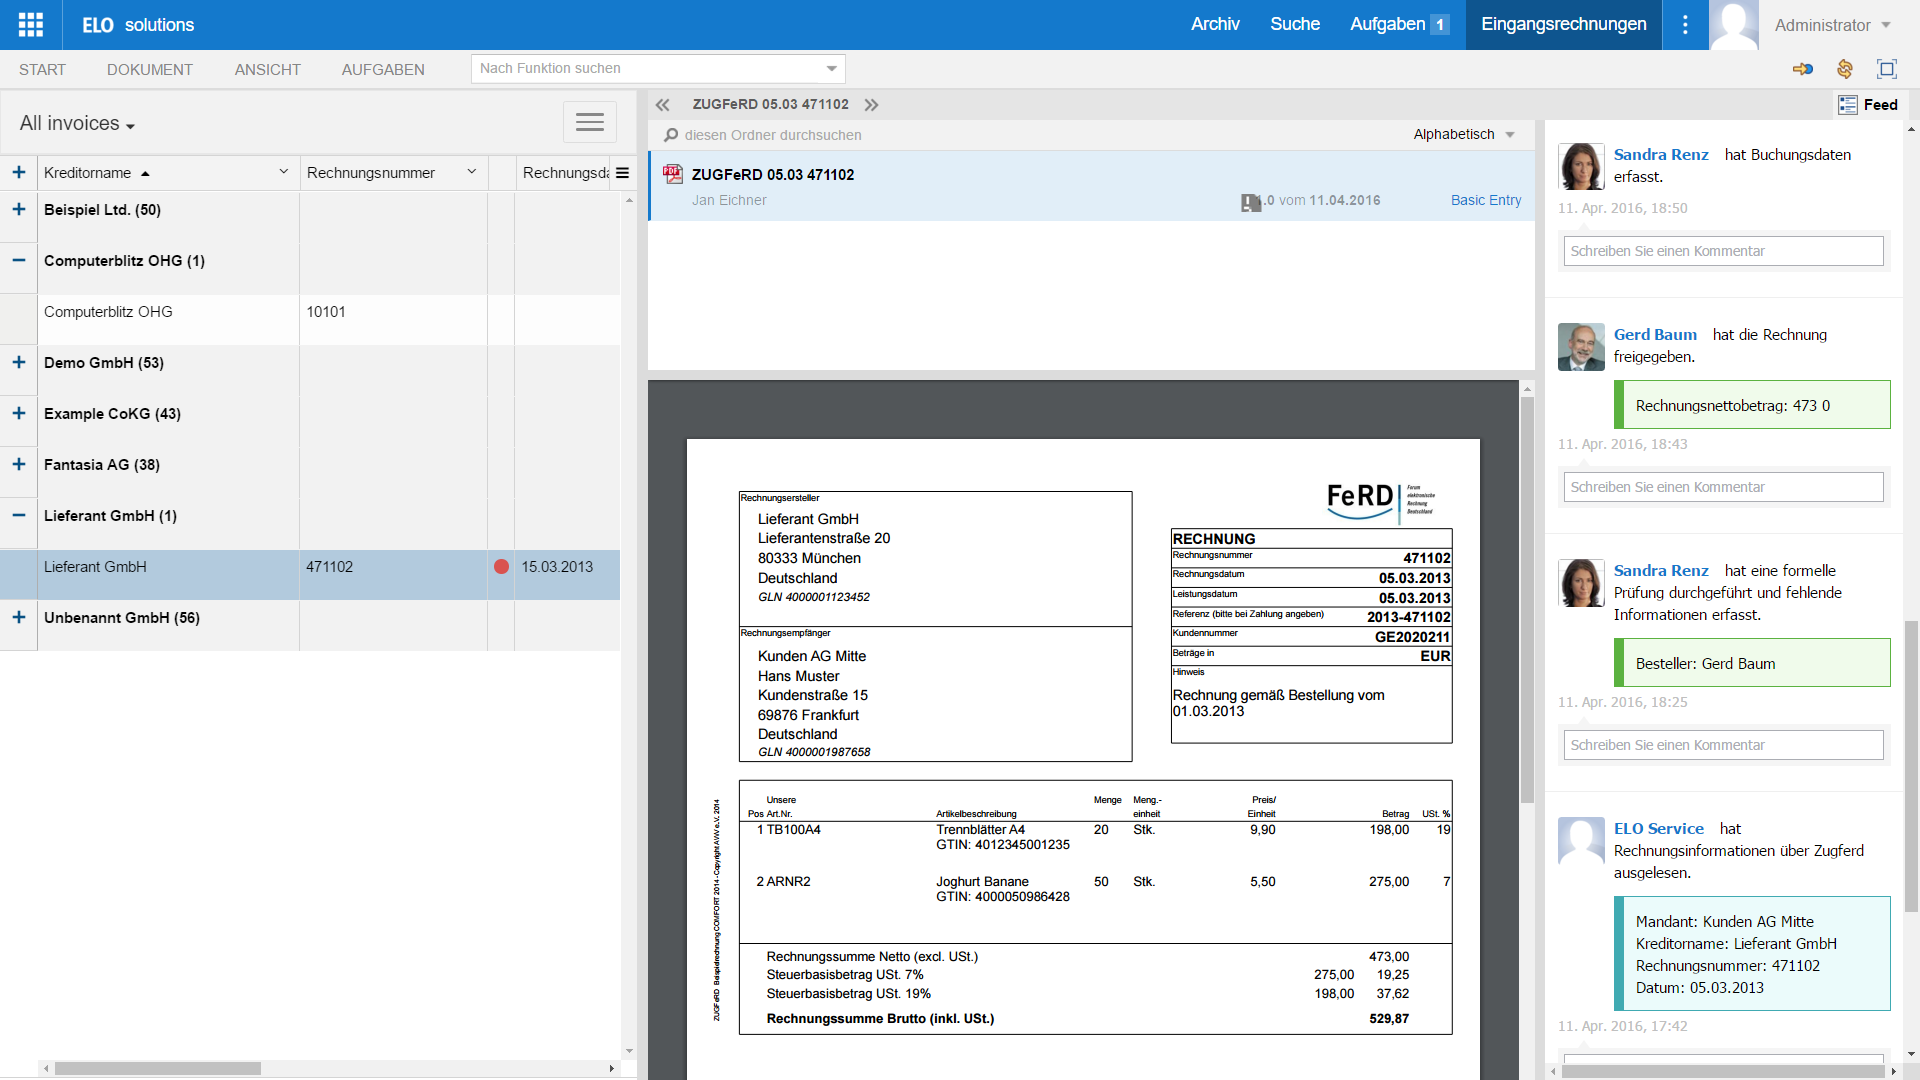Select the ZUGFeRD 05.03 471102 document entry
1920x1080 pixels.
tap(1092, 186)
